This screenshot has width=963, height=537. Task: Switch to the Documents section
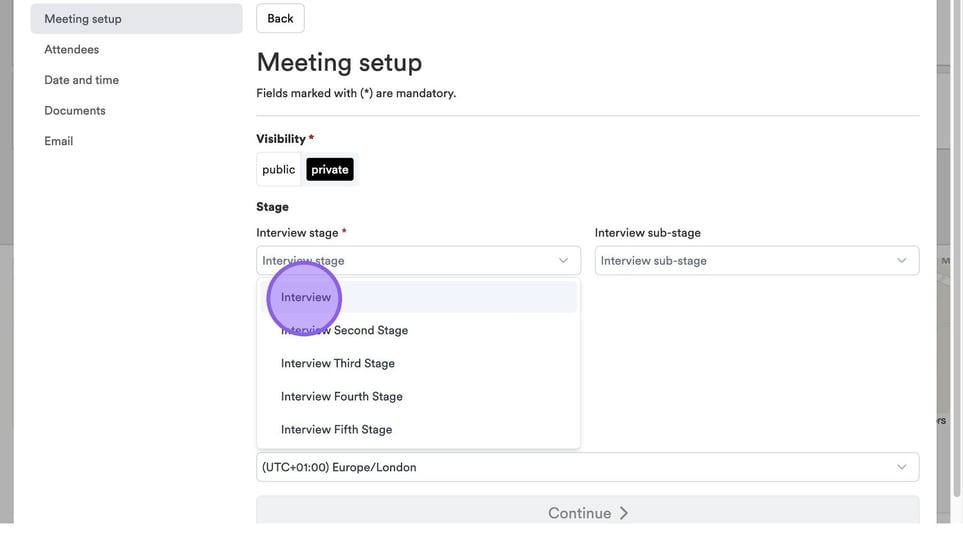coord(75,110)
